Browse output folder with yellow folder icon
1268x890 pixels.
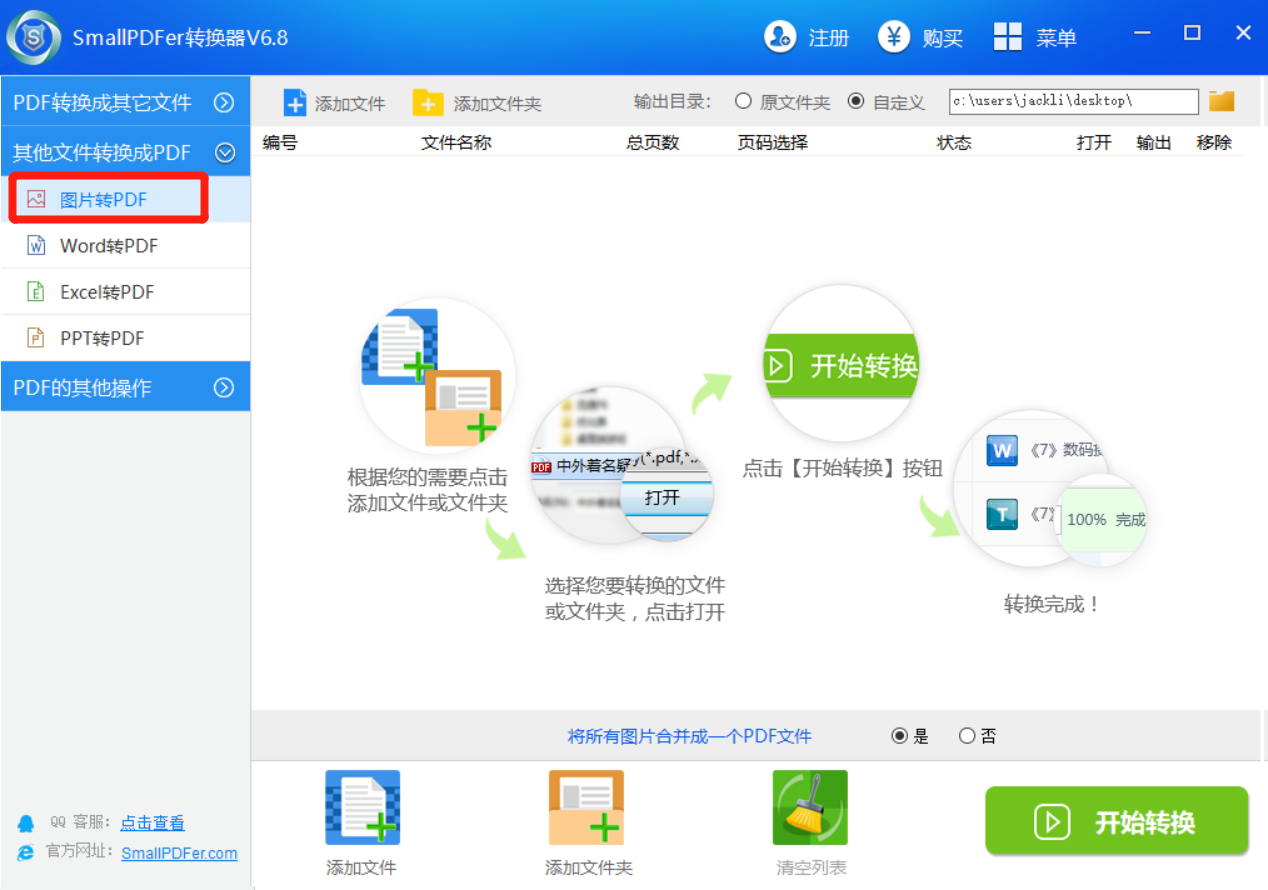[x=1222, y=101]
